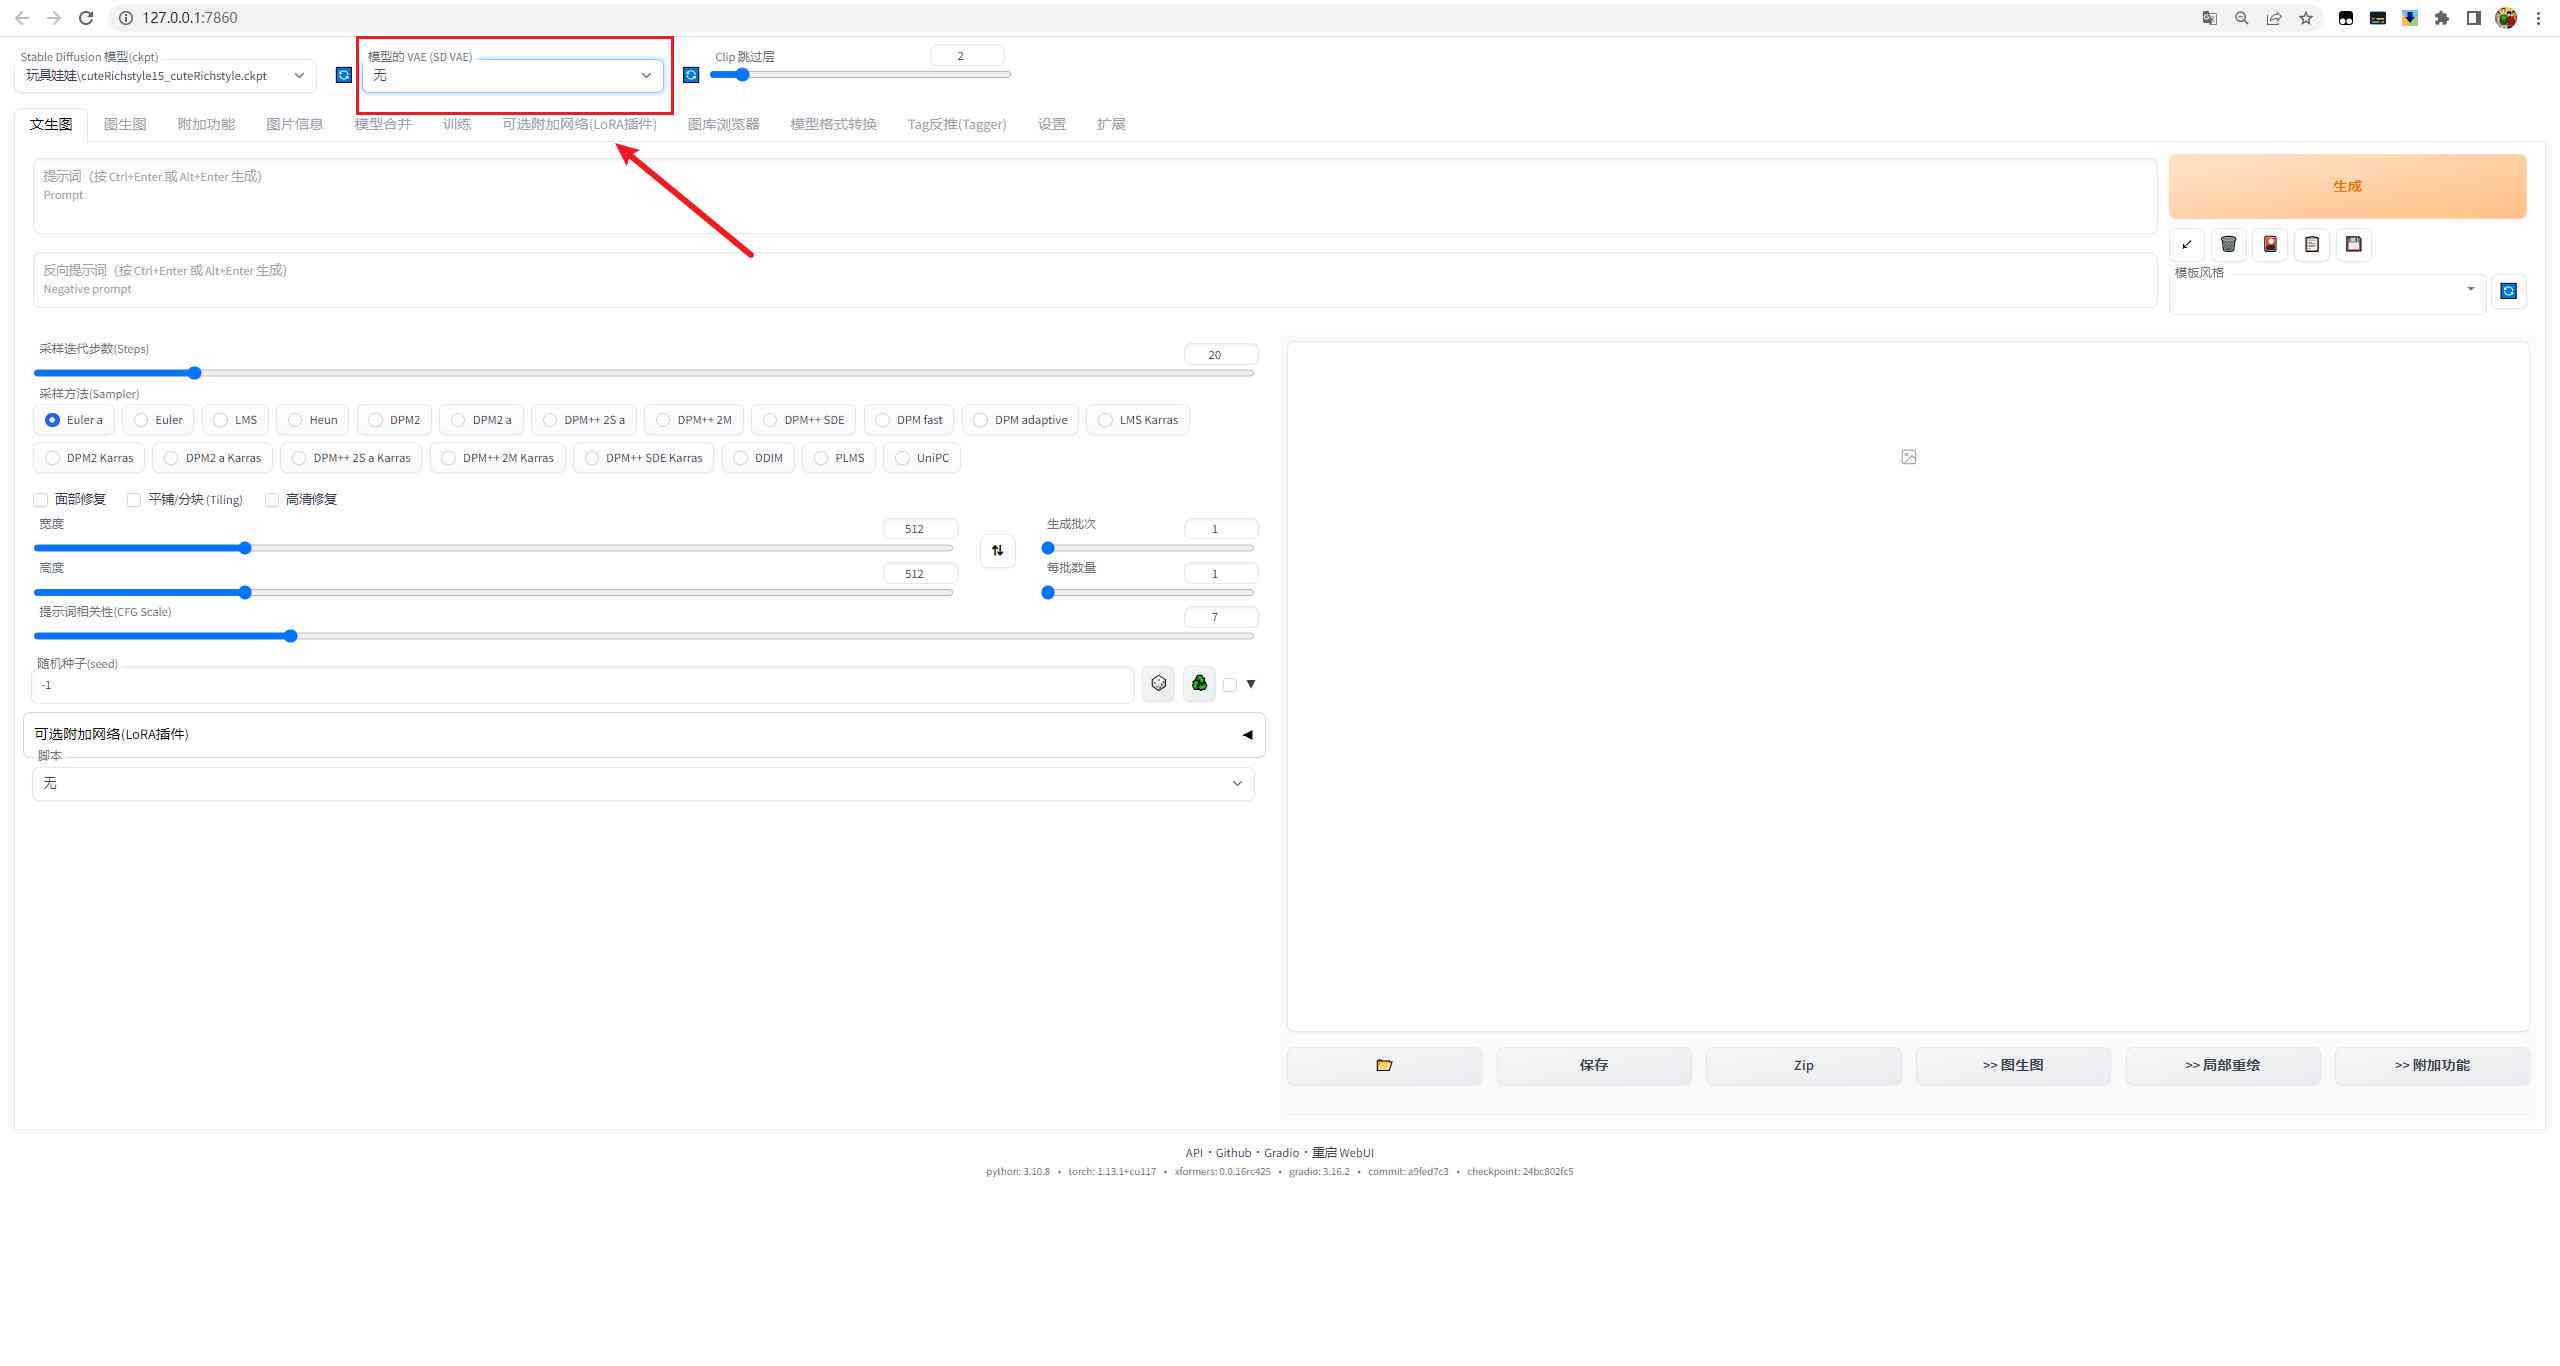Select the DDIM sampling method
The image size is (2560, 1366).
pos(758,458)
